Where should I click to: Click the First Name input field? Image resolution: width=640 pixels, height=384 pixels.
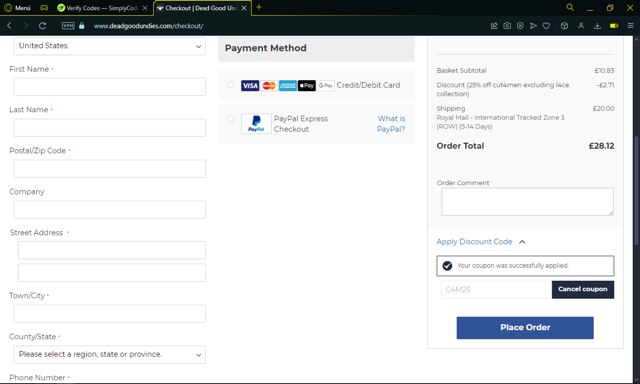click(x=109, y=87)
